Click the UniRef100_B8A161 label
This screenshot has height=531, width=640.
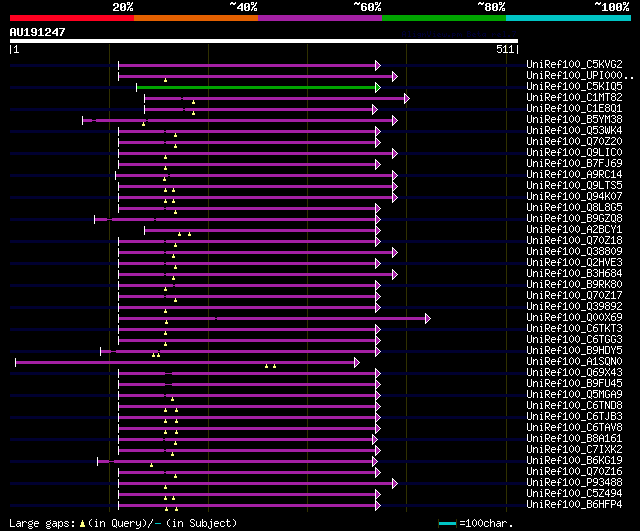(x=574, y=439)
